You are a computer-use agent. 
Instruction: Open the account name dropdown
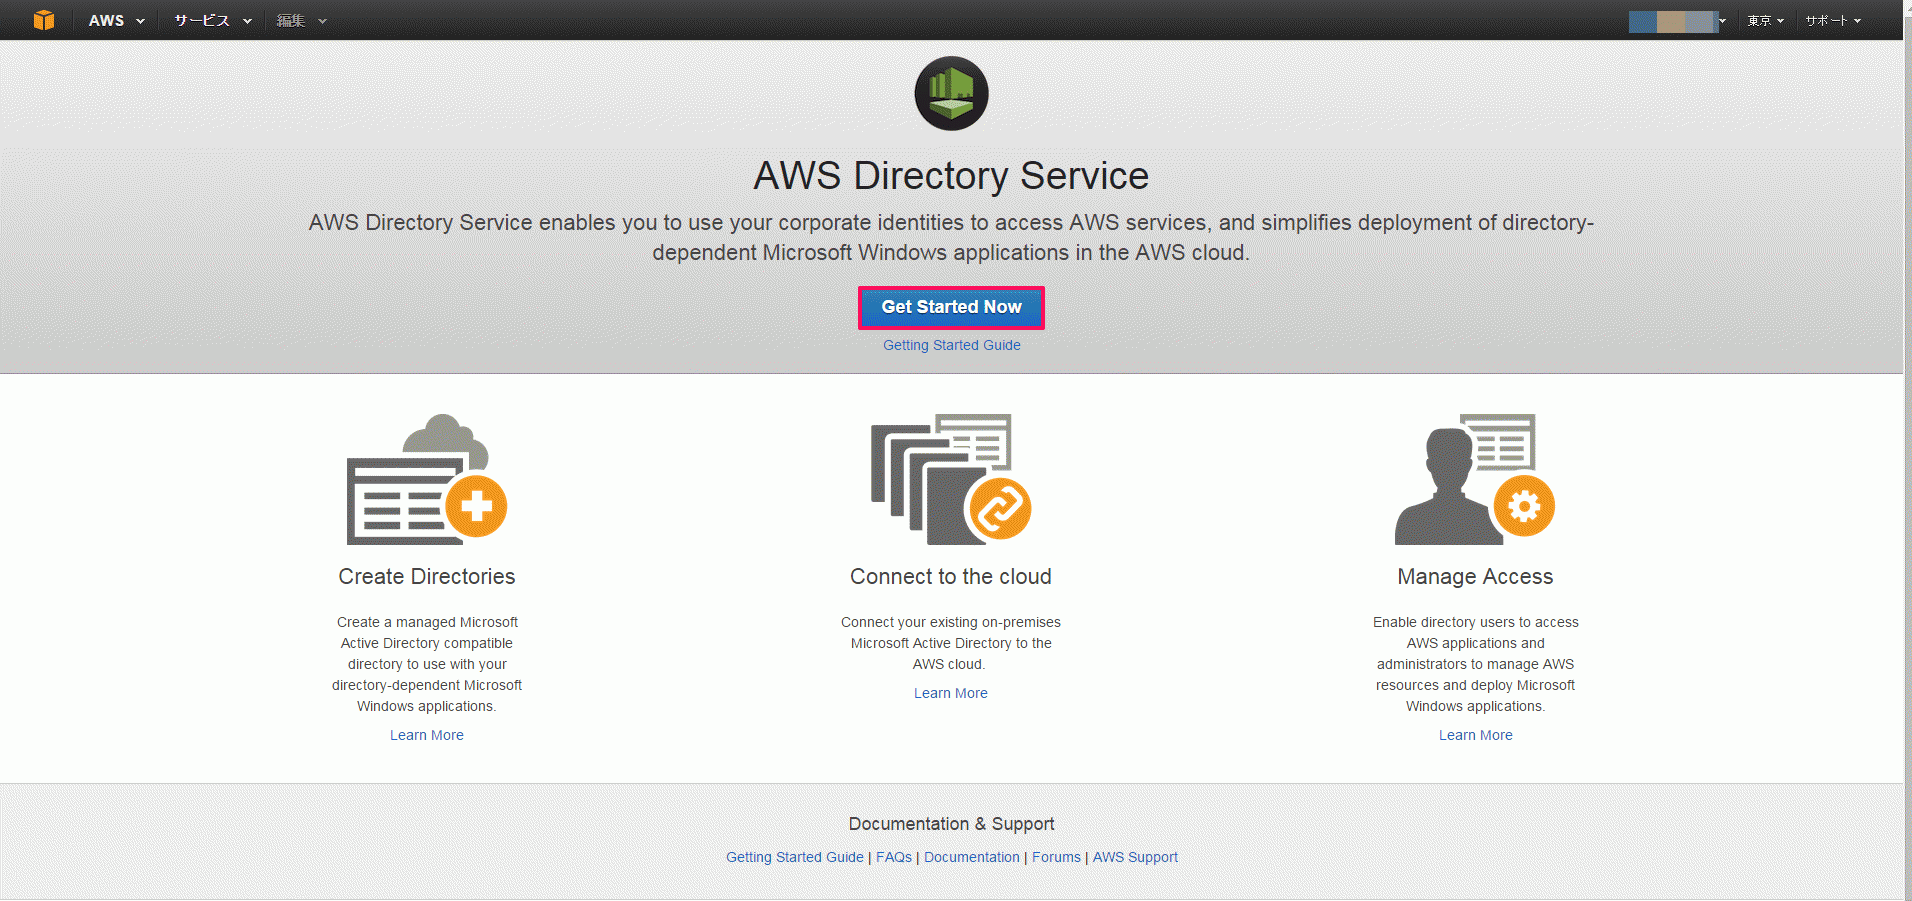coord(1677,21)
